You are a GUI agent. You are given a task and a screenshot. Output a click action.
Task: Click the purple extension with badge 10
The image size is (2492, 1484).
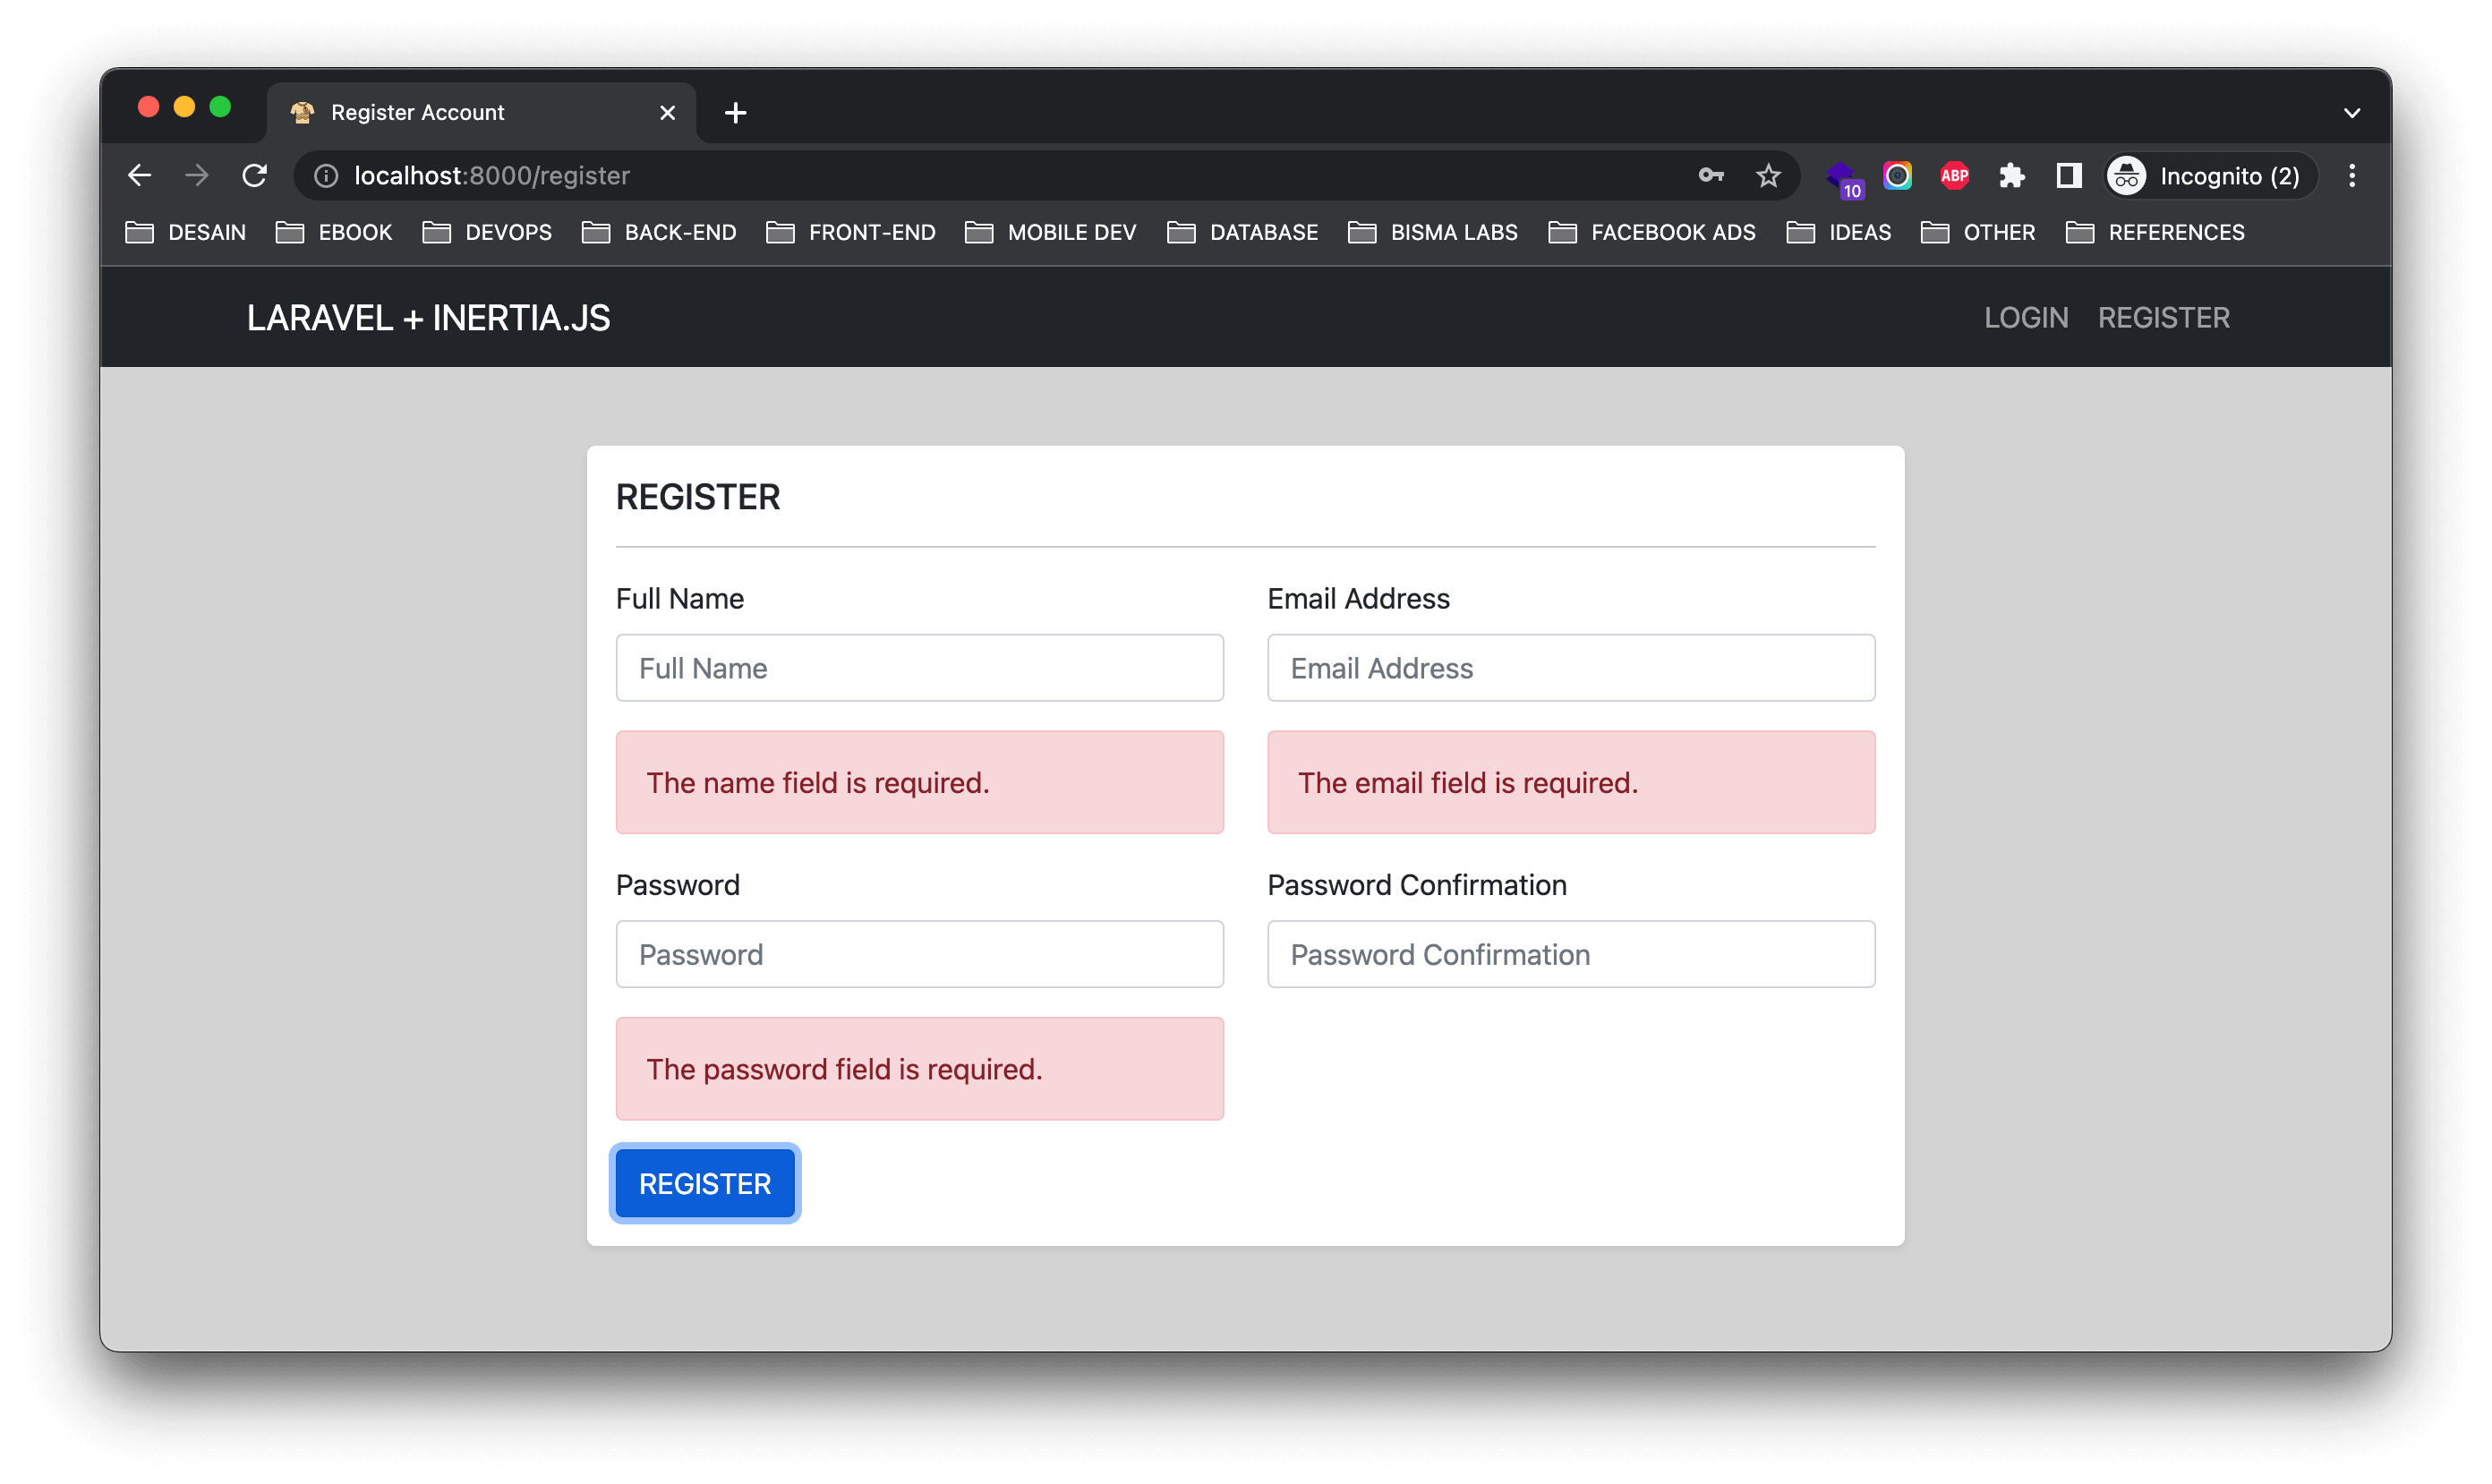tap(1842, 178)
